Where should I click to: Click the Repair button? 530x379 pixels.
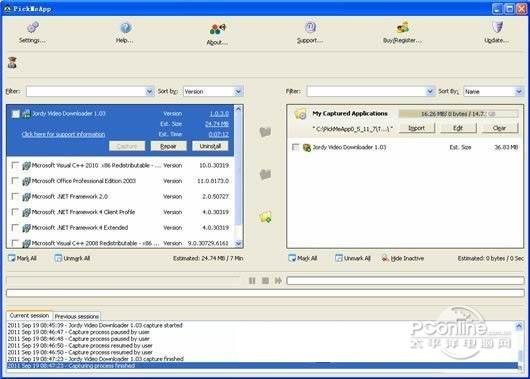168,146
